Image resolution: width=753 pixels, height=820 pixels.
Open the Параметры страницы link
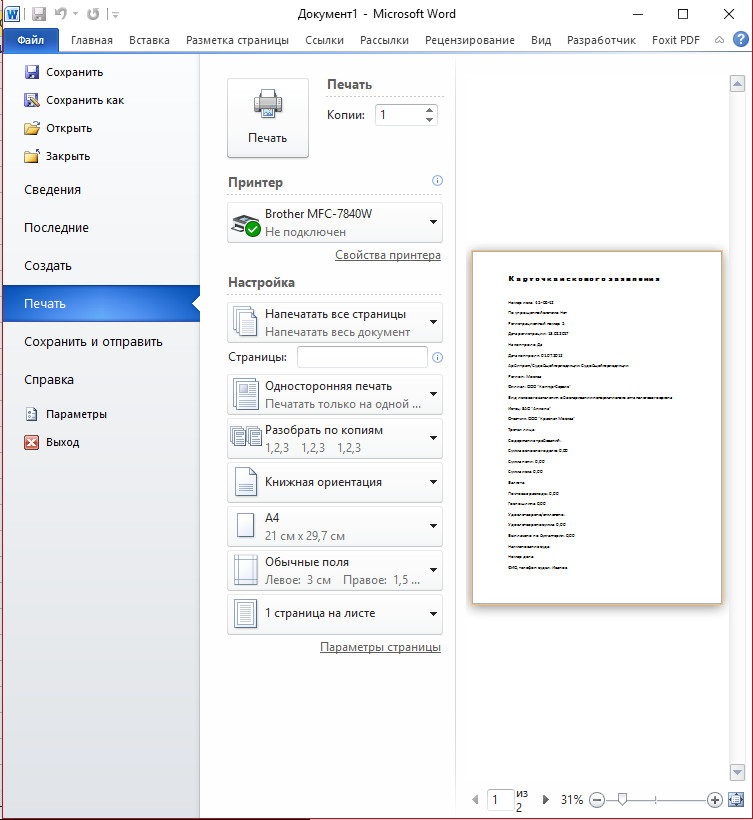380,647
